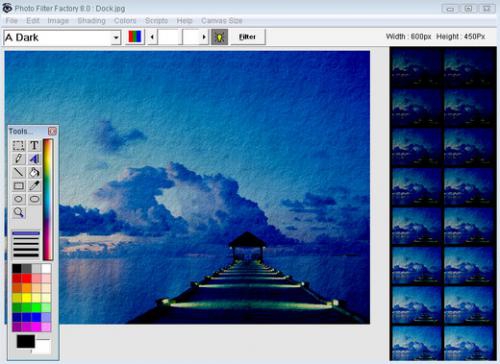
Task: Open the A Dark filter dropdown
Action: (x=116, y=37)
